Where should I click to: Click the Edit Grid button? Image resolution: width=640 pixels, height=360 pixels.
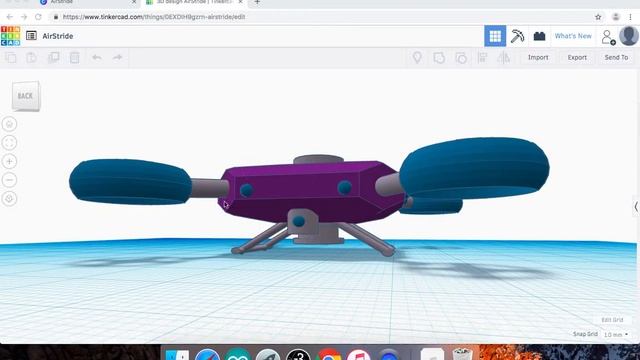pyautogui.click(x=612, y=320)
